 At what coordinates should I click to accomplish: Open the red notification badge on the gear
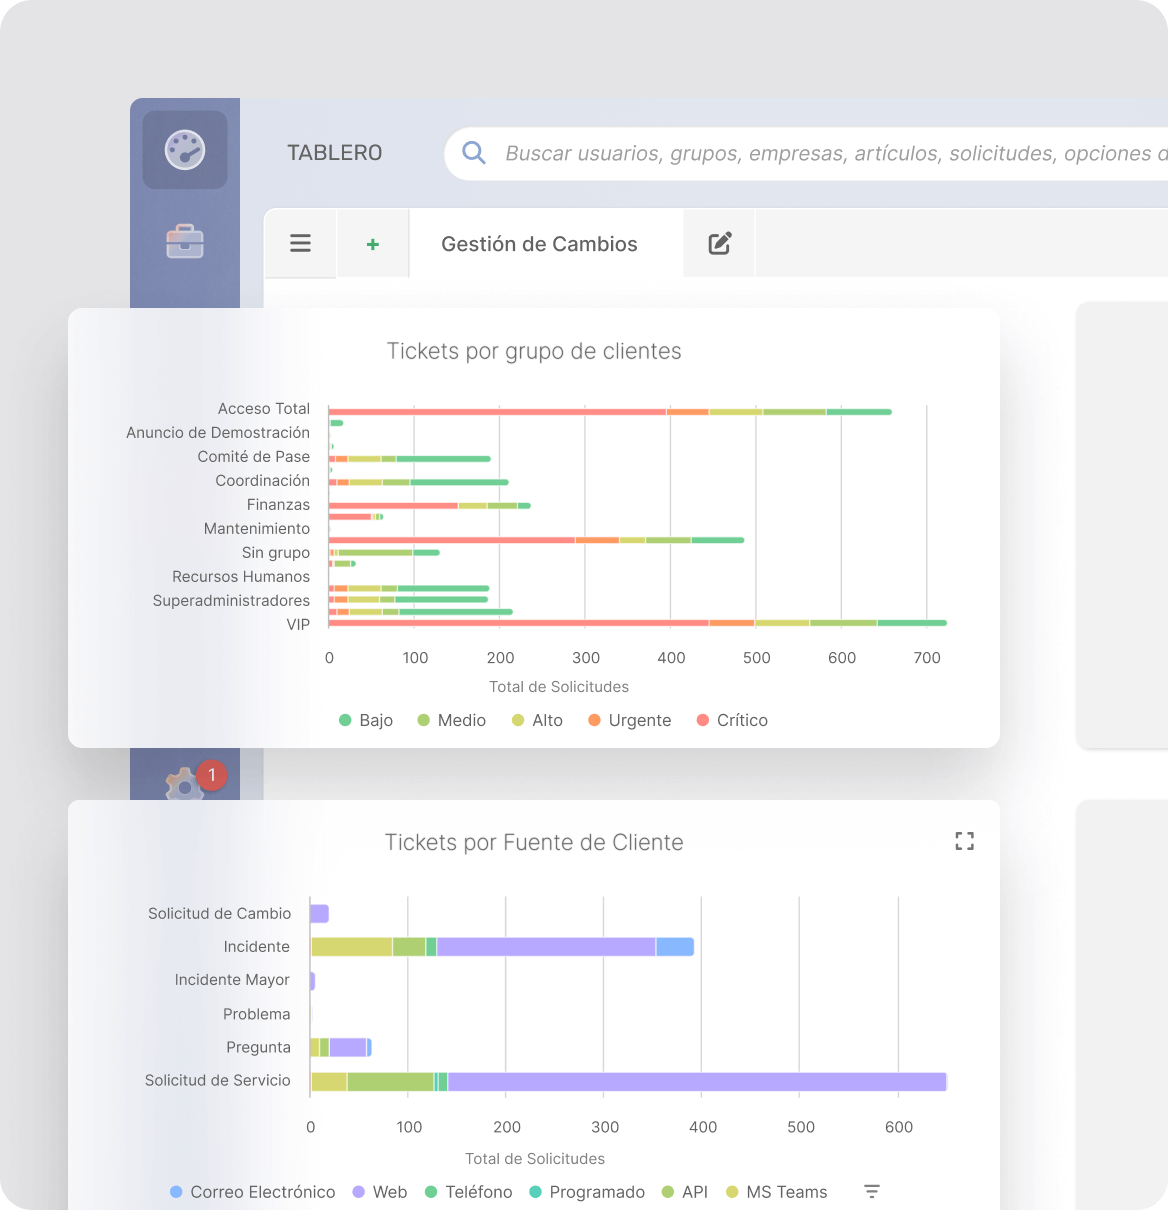tap(211, 774)
